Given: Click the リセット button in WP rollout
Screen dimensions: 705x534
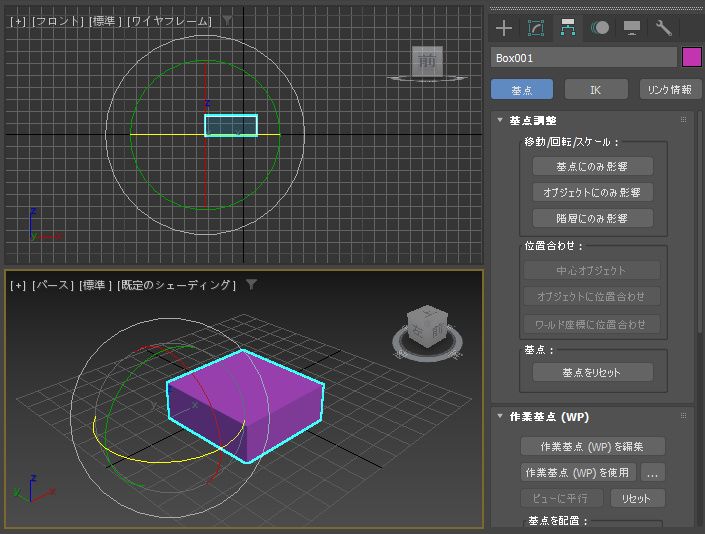Looking at the screenshot, I should [638, 498].
